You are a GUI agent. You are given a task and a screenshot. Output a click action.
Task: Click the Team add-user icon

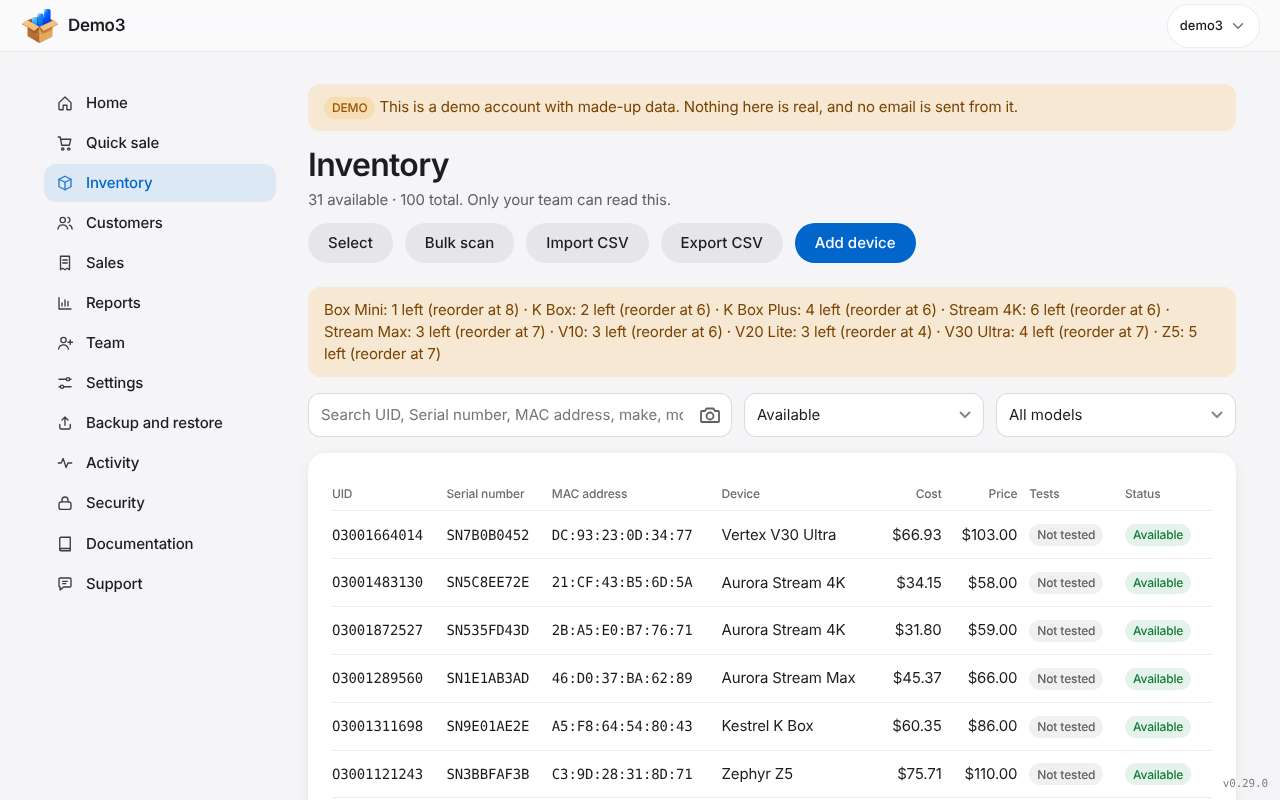(65, 343)
